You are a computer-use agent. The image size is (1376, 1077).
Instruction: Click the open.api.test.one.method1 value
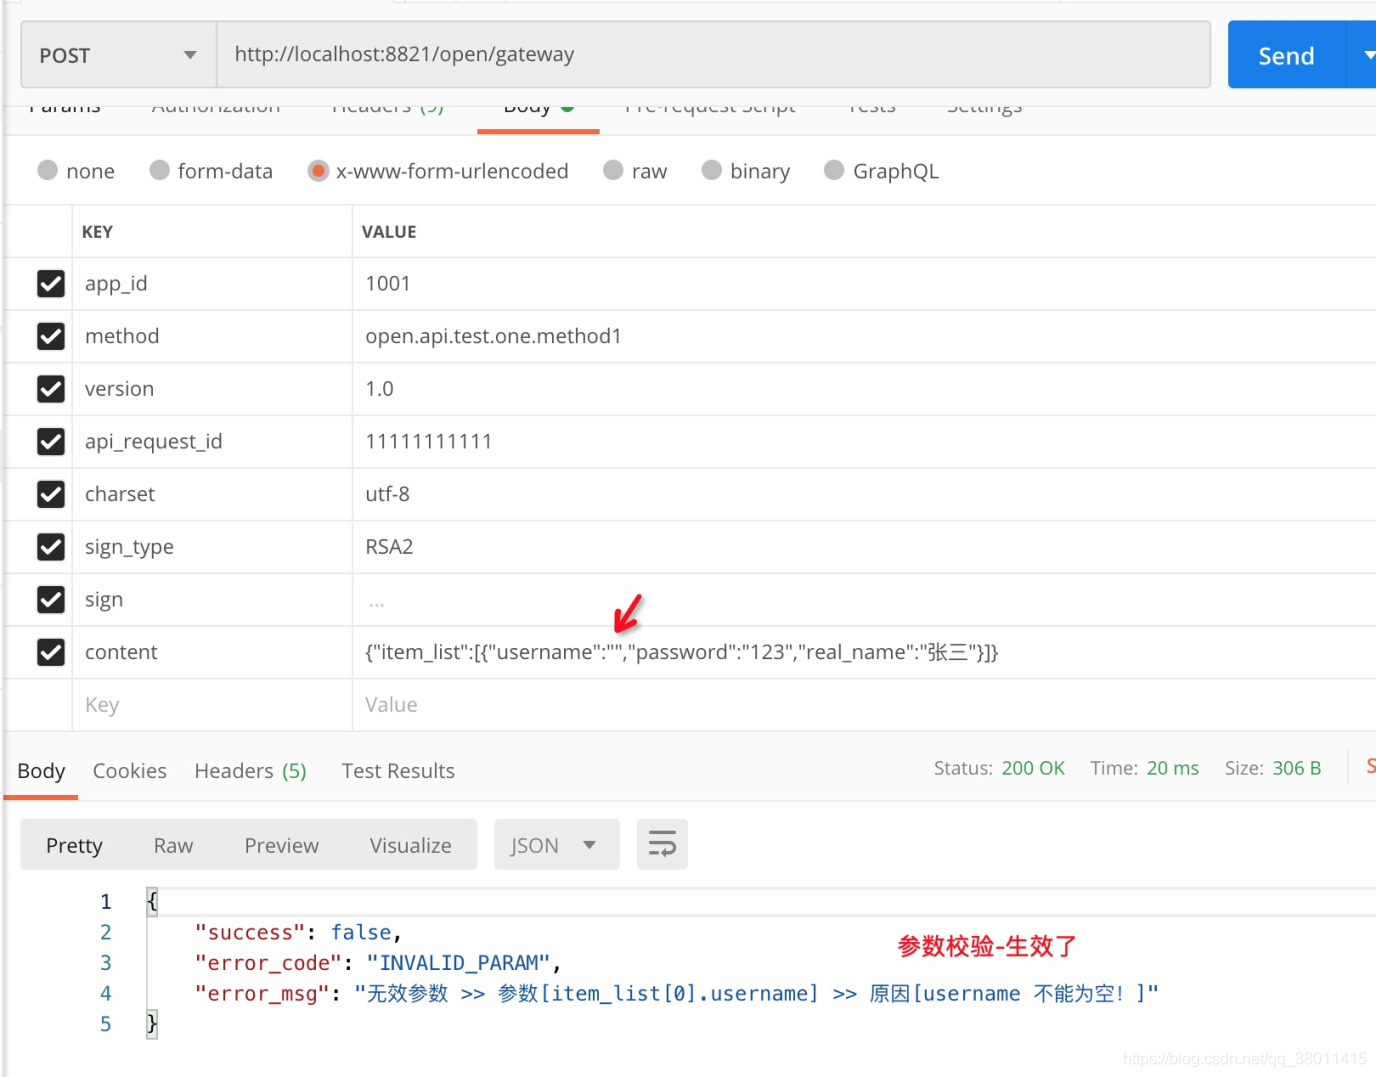pyautogui.click(x=493, y=336)
